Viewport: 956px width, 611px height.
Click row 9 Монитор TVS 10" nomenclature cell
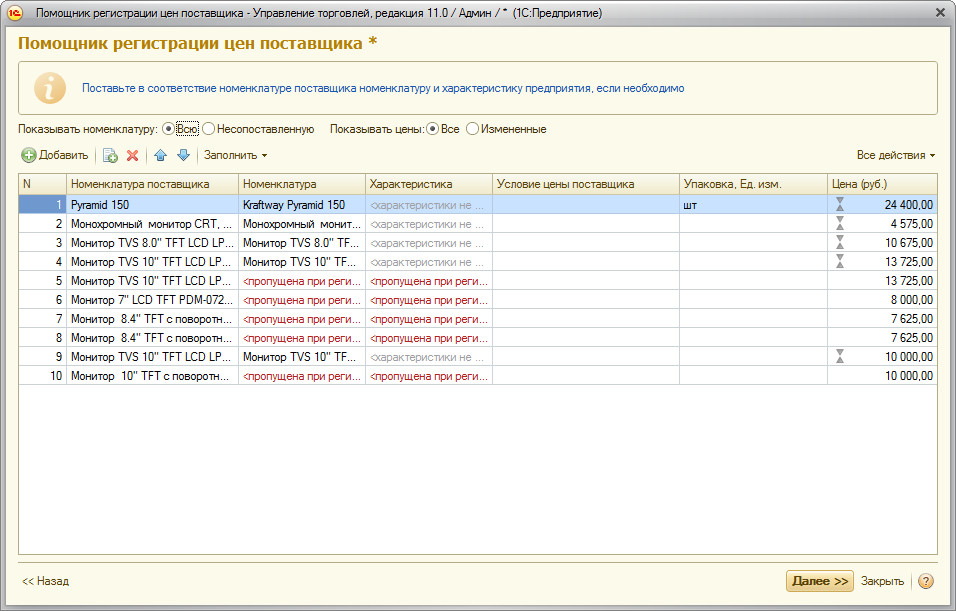(x=302, y=356)
